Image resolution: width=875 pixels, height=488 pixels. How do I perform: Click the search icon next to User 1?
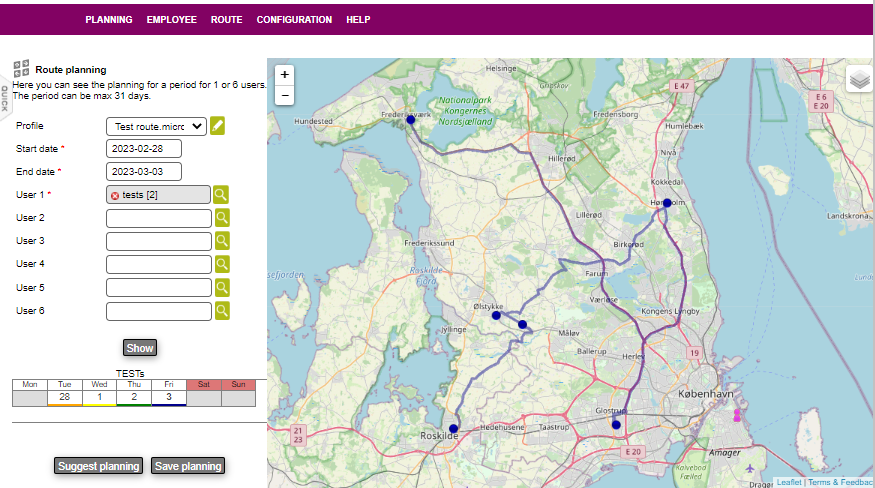coord(221,195)
